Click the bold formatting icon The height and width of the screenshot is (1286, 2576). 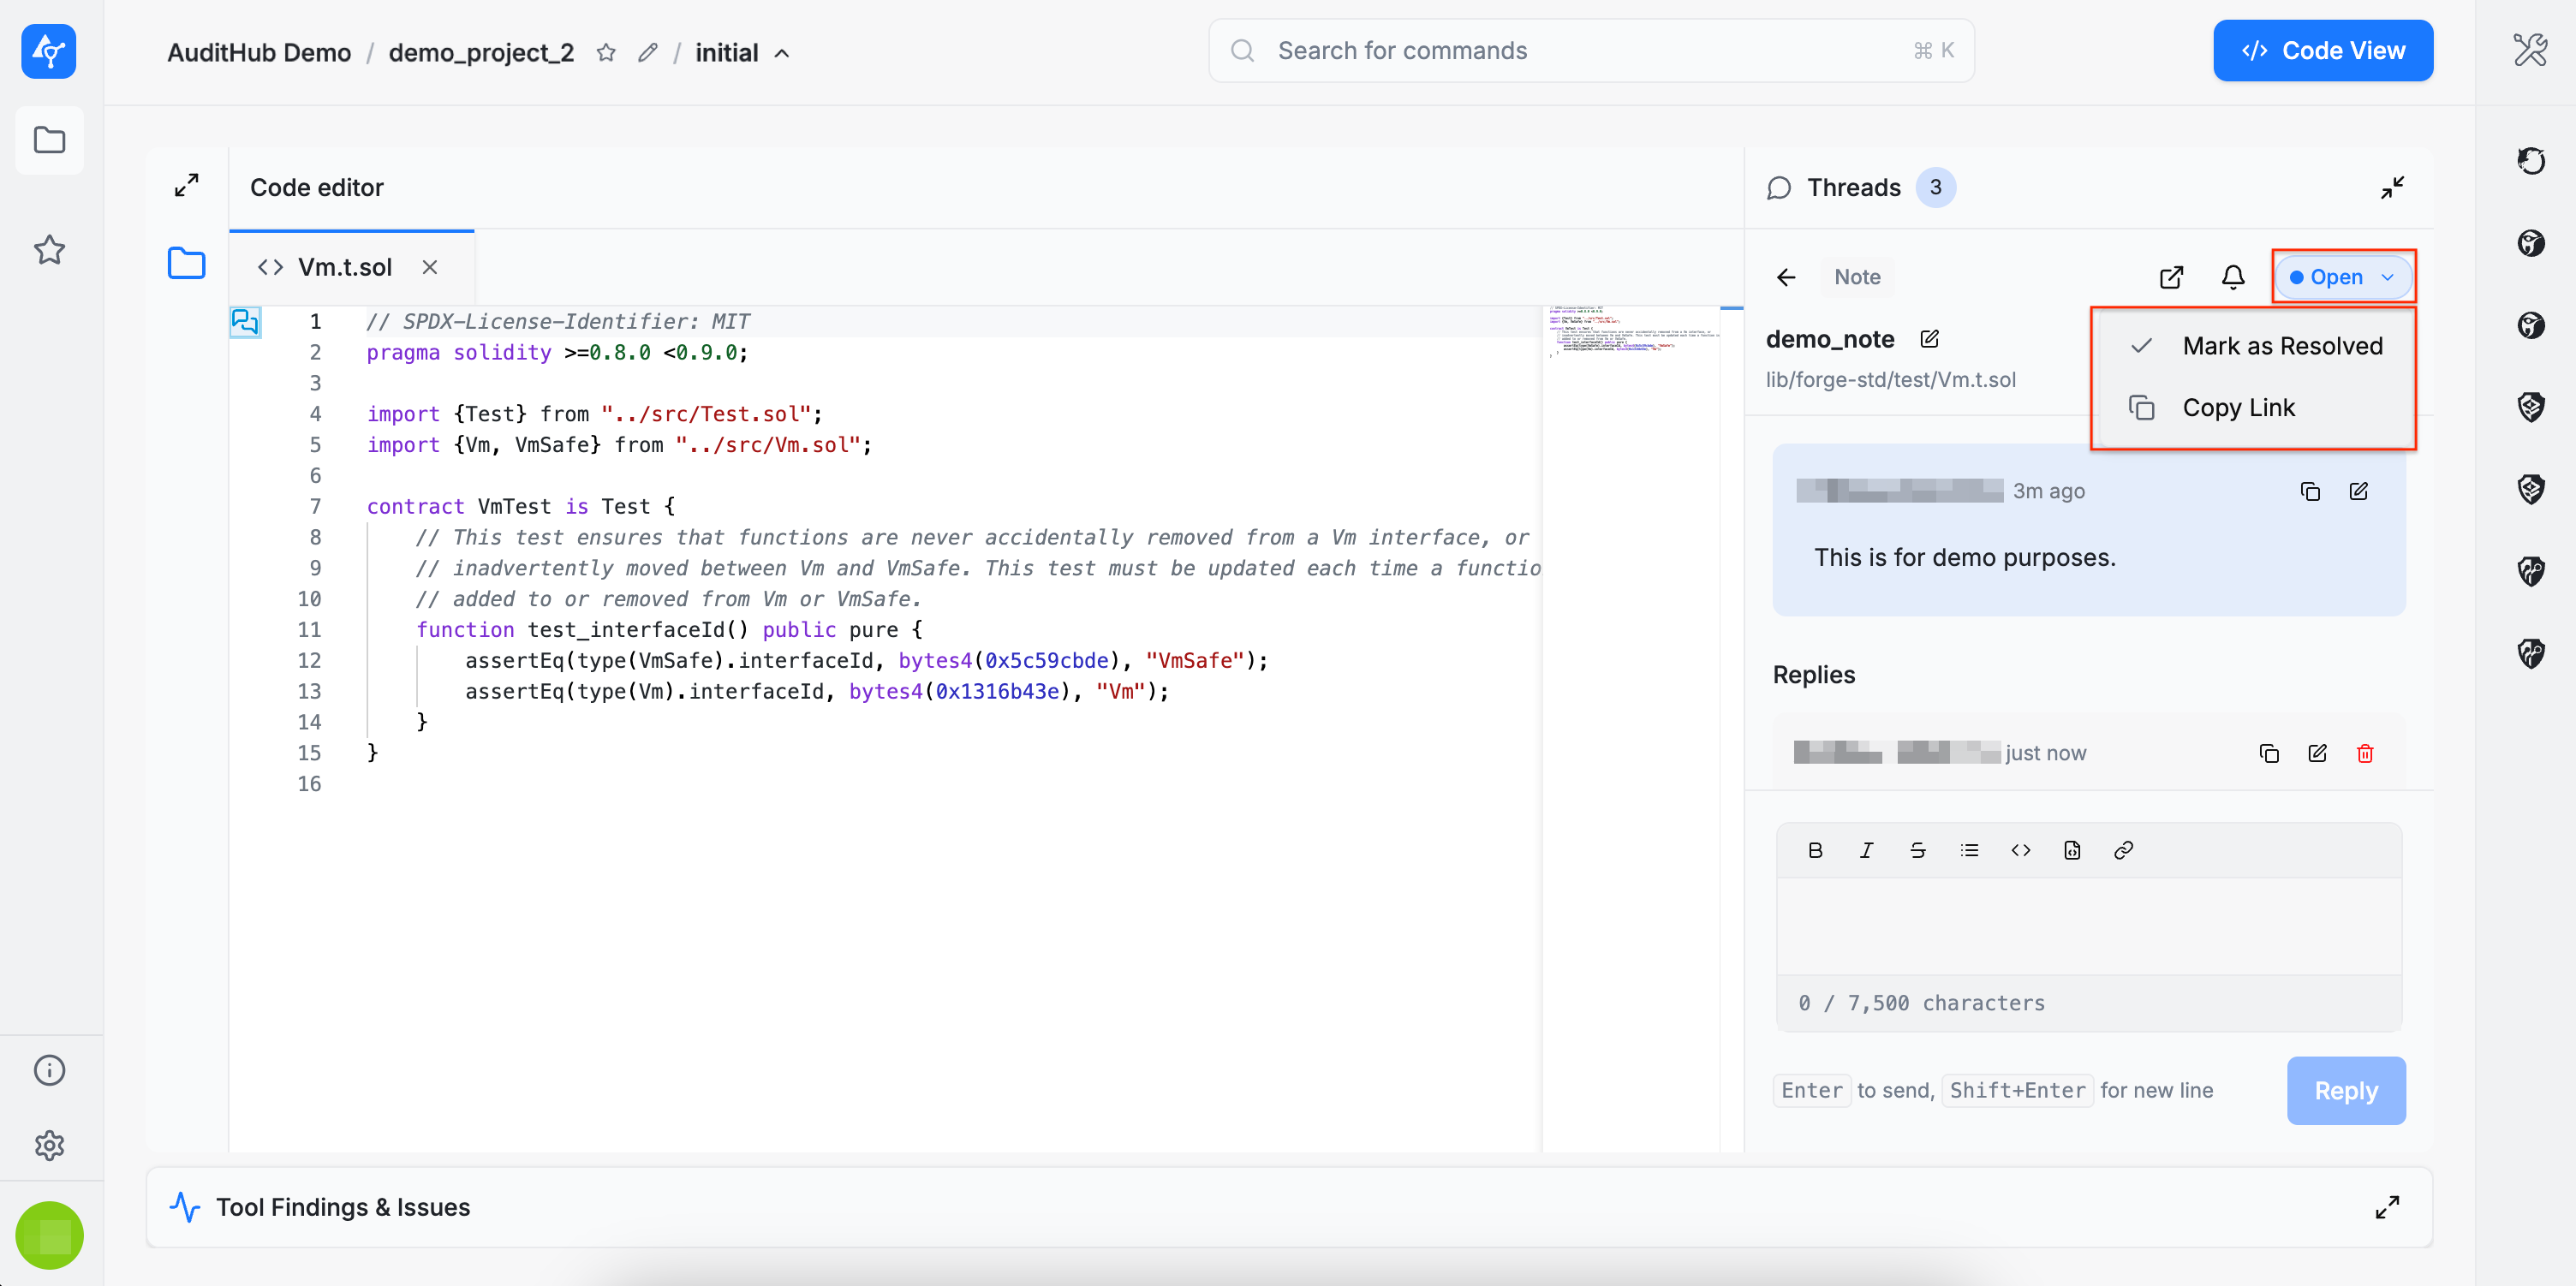tap(1815, 850)
